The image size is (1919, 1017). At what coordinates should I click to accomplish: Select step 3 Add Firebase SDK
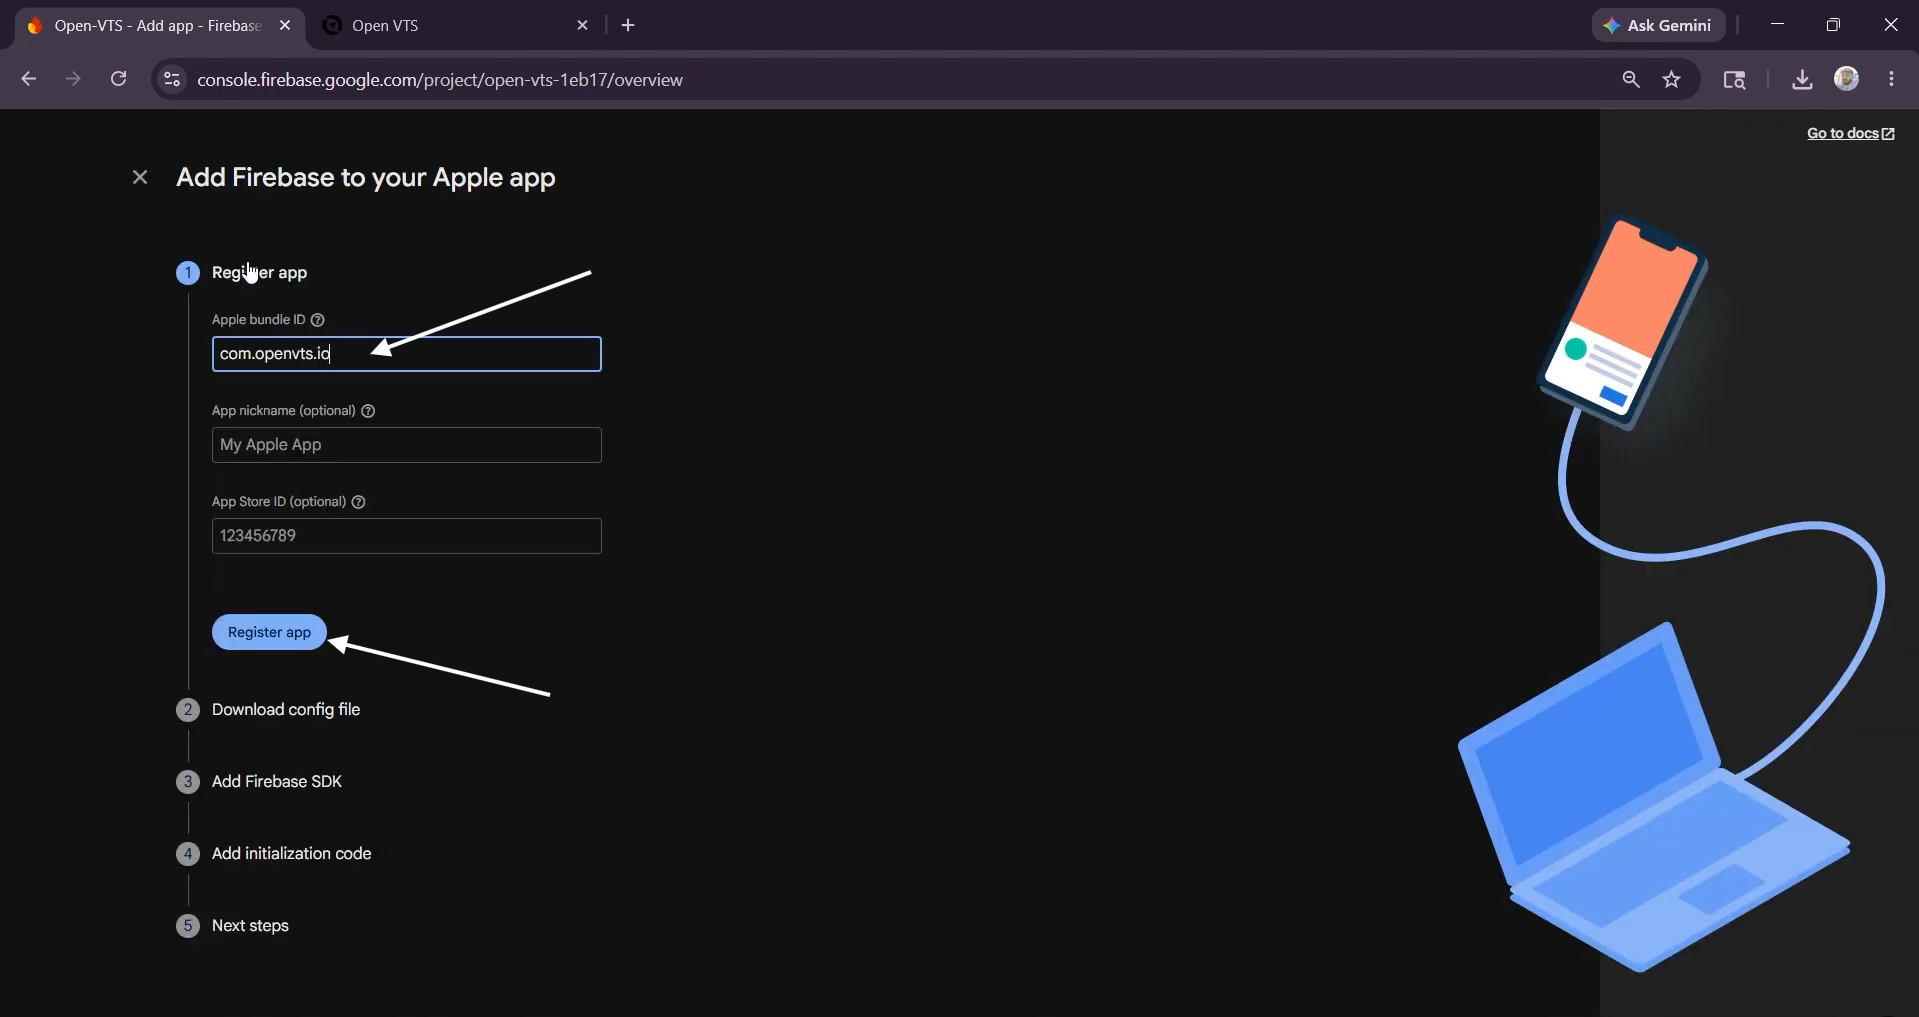[277, 781]
